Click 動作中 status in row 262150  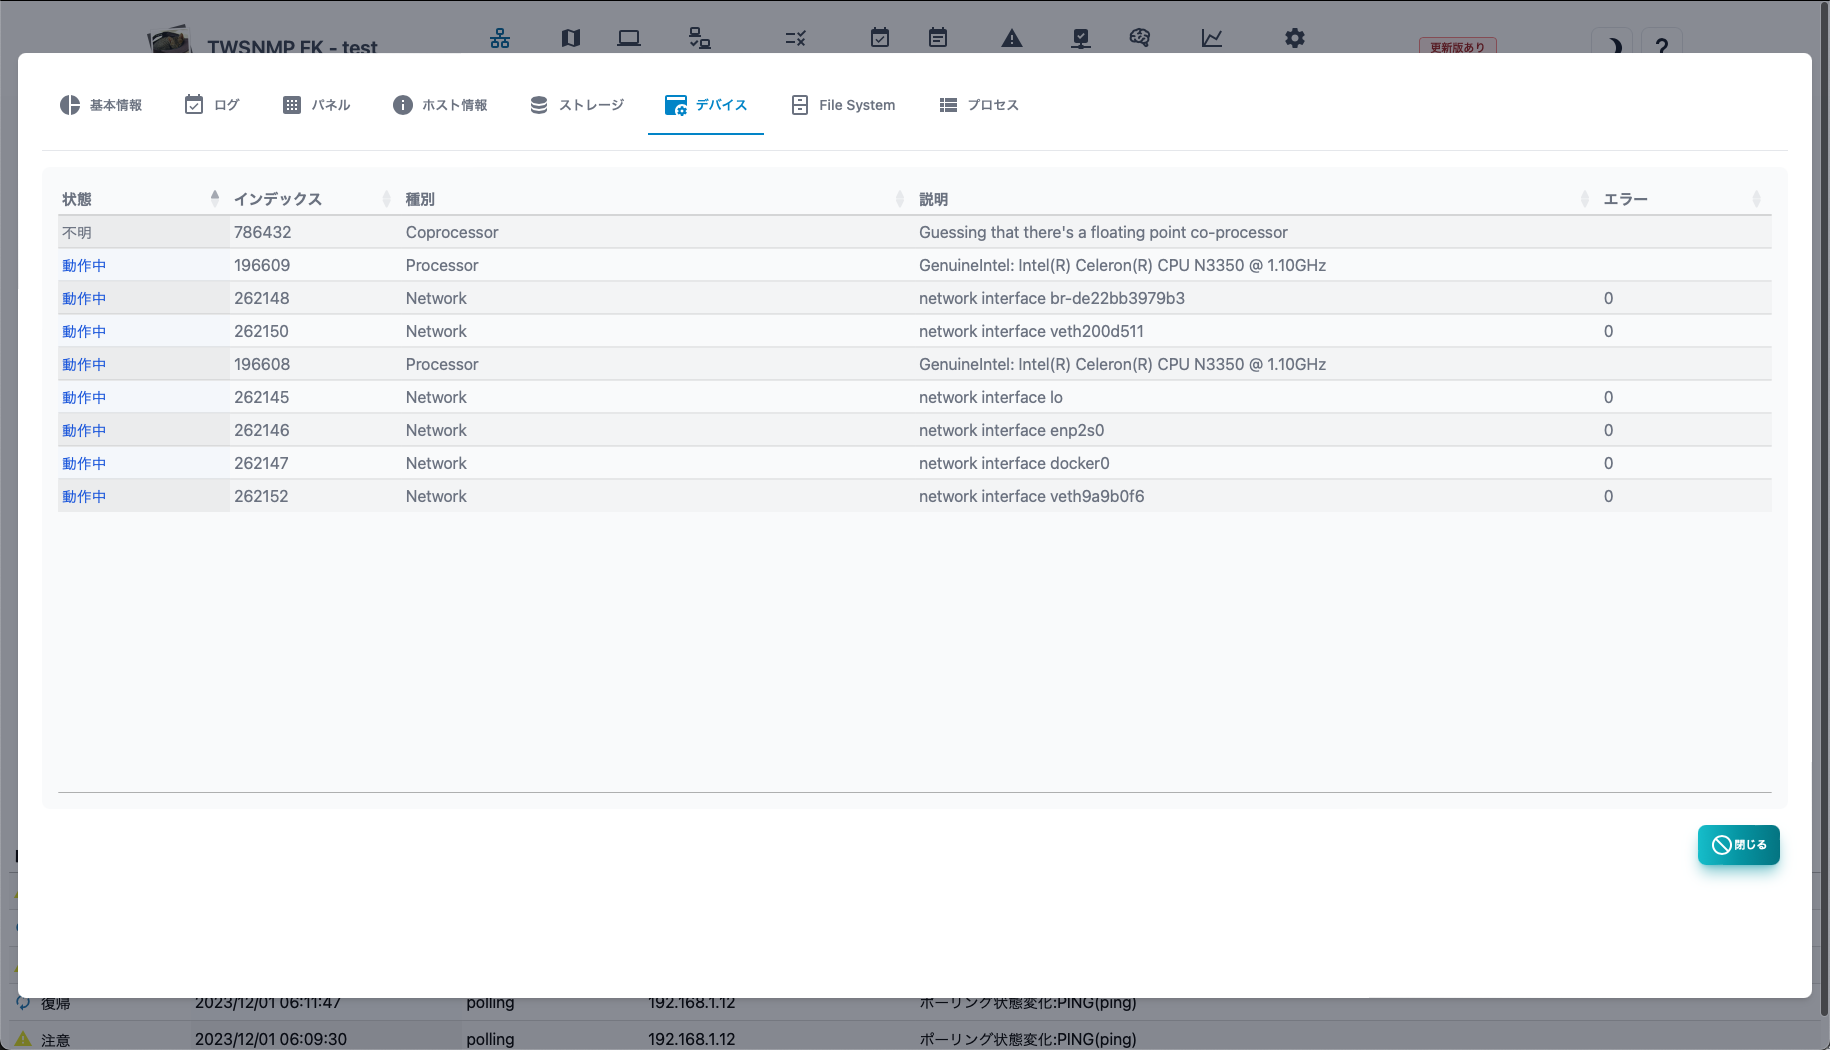(x=84, y=331)
